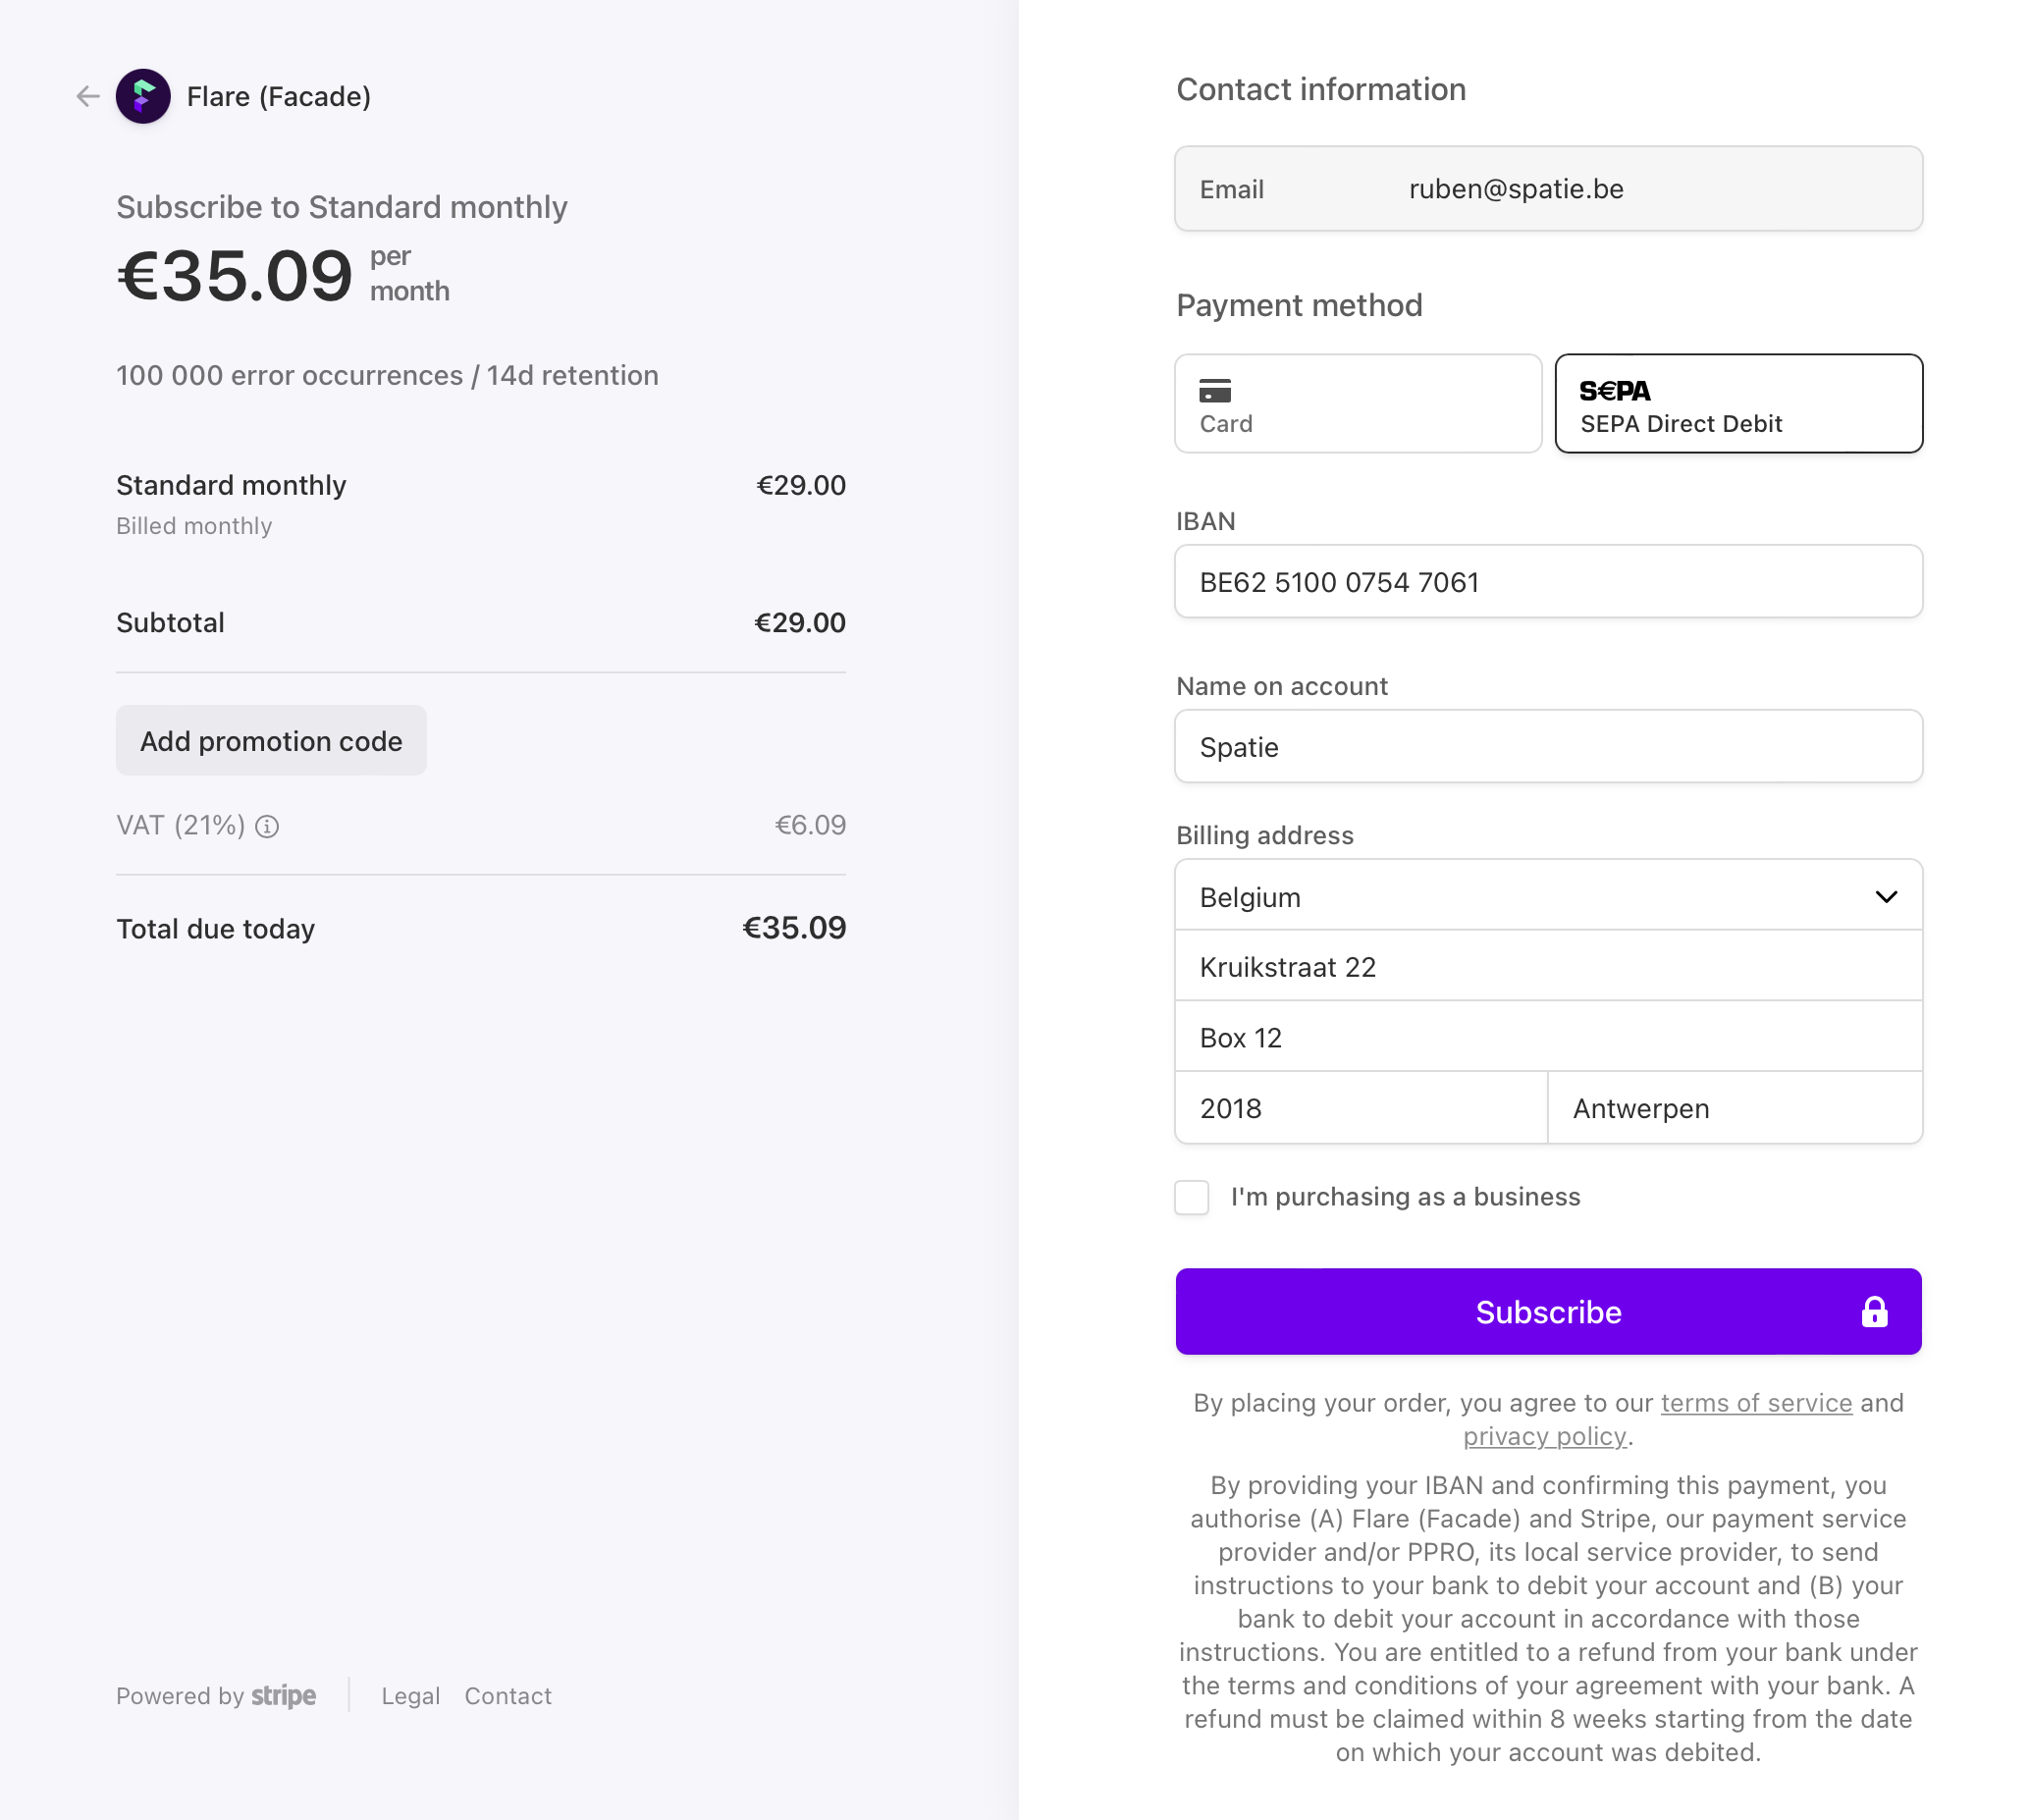
Task: Click the Flare logo icon
Action: click(x=143, y=96)
